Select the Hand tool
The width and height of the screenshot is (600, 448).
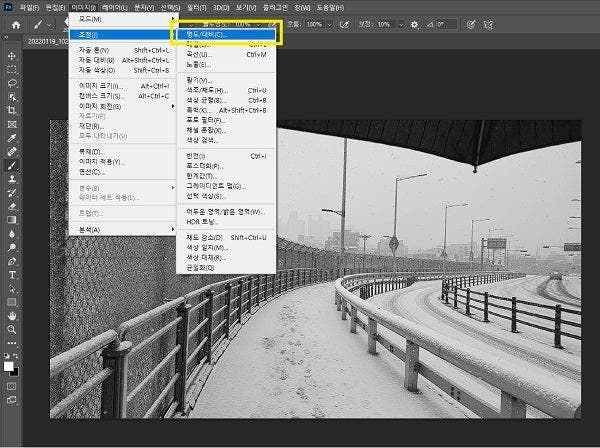click(12, 316)
